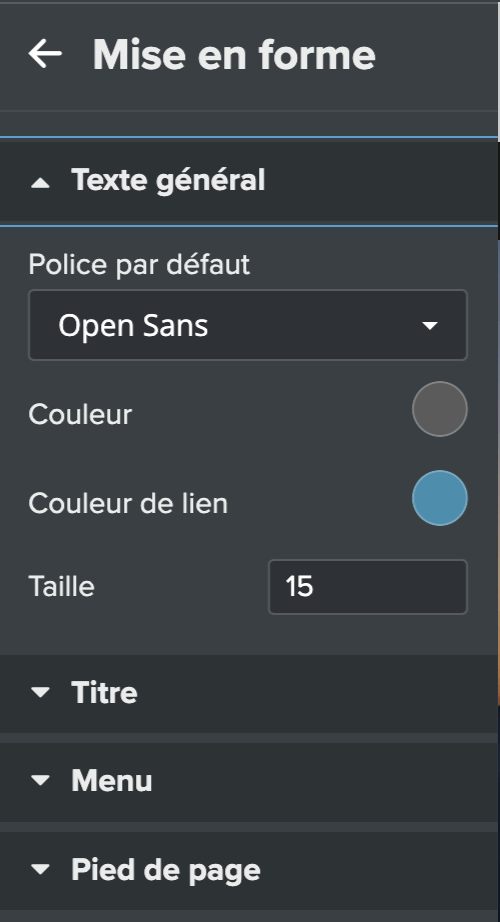Image resolution: width=500 pixels, height=922 pixels.
Task: Click the Police par défaut label
Action: click(139, 265)
